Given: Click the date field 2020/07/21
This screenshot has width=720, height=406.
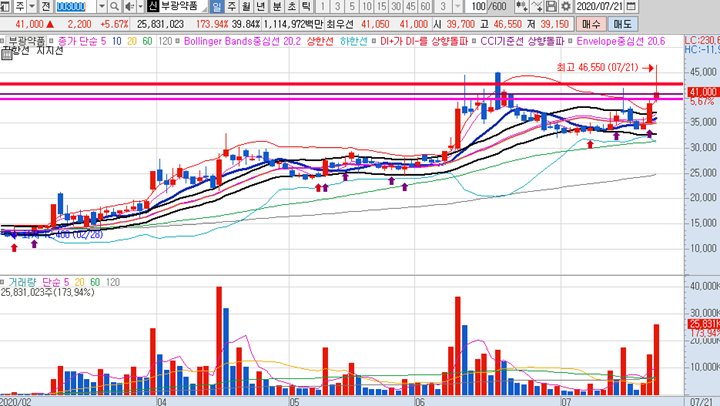Looking at the screenshot, I should tap(600, 6).
